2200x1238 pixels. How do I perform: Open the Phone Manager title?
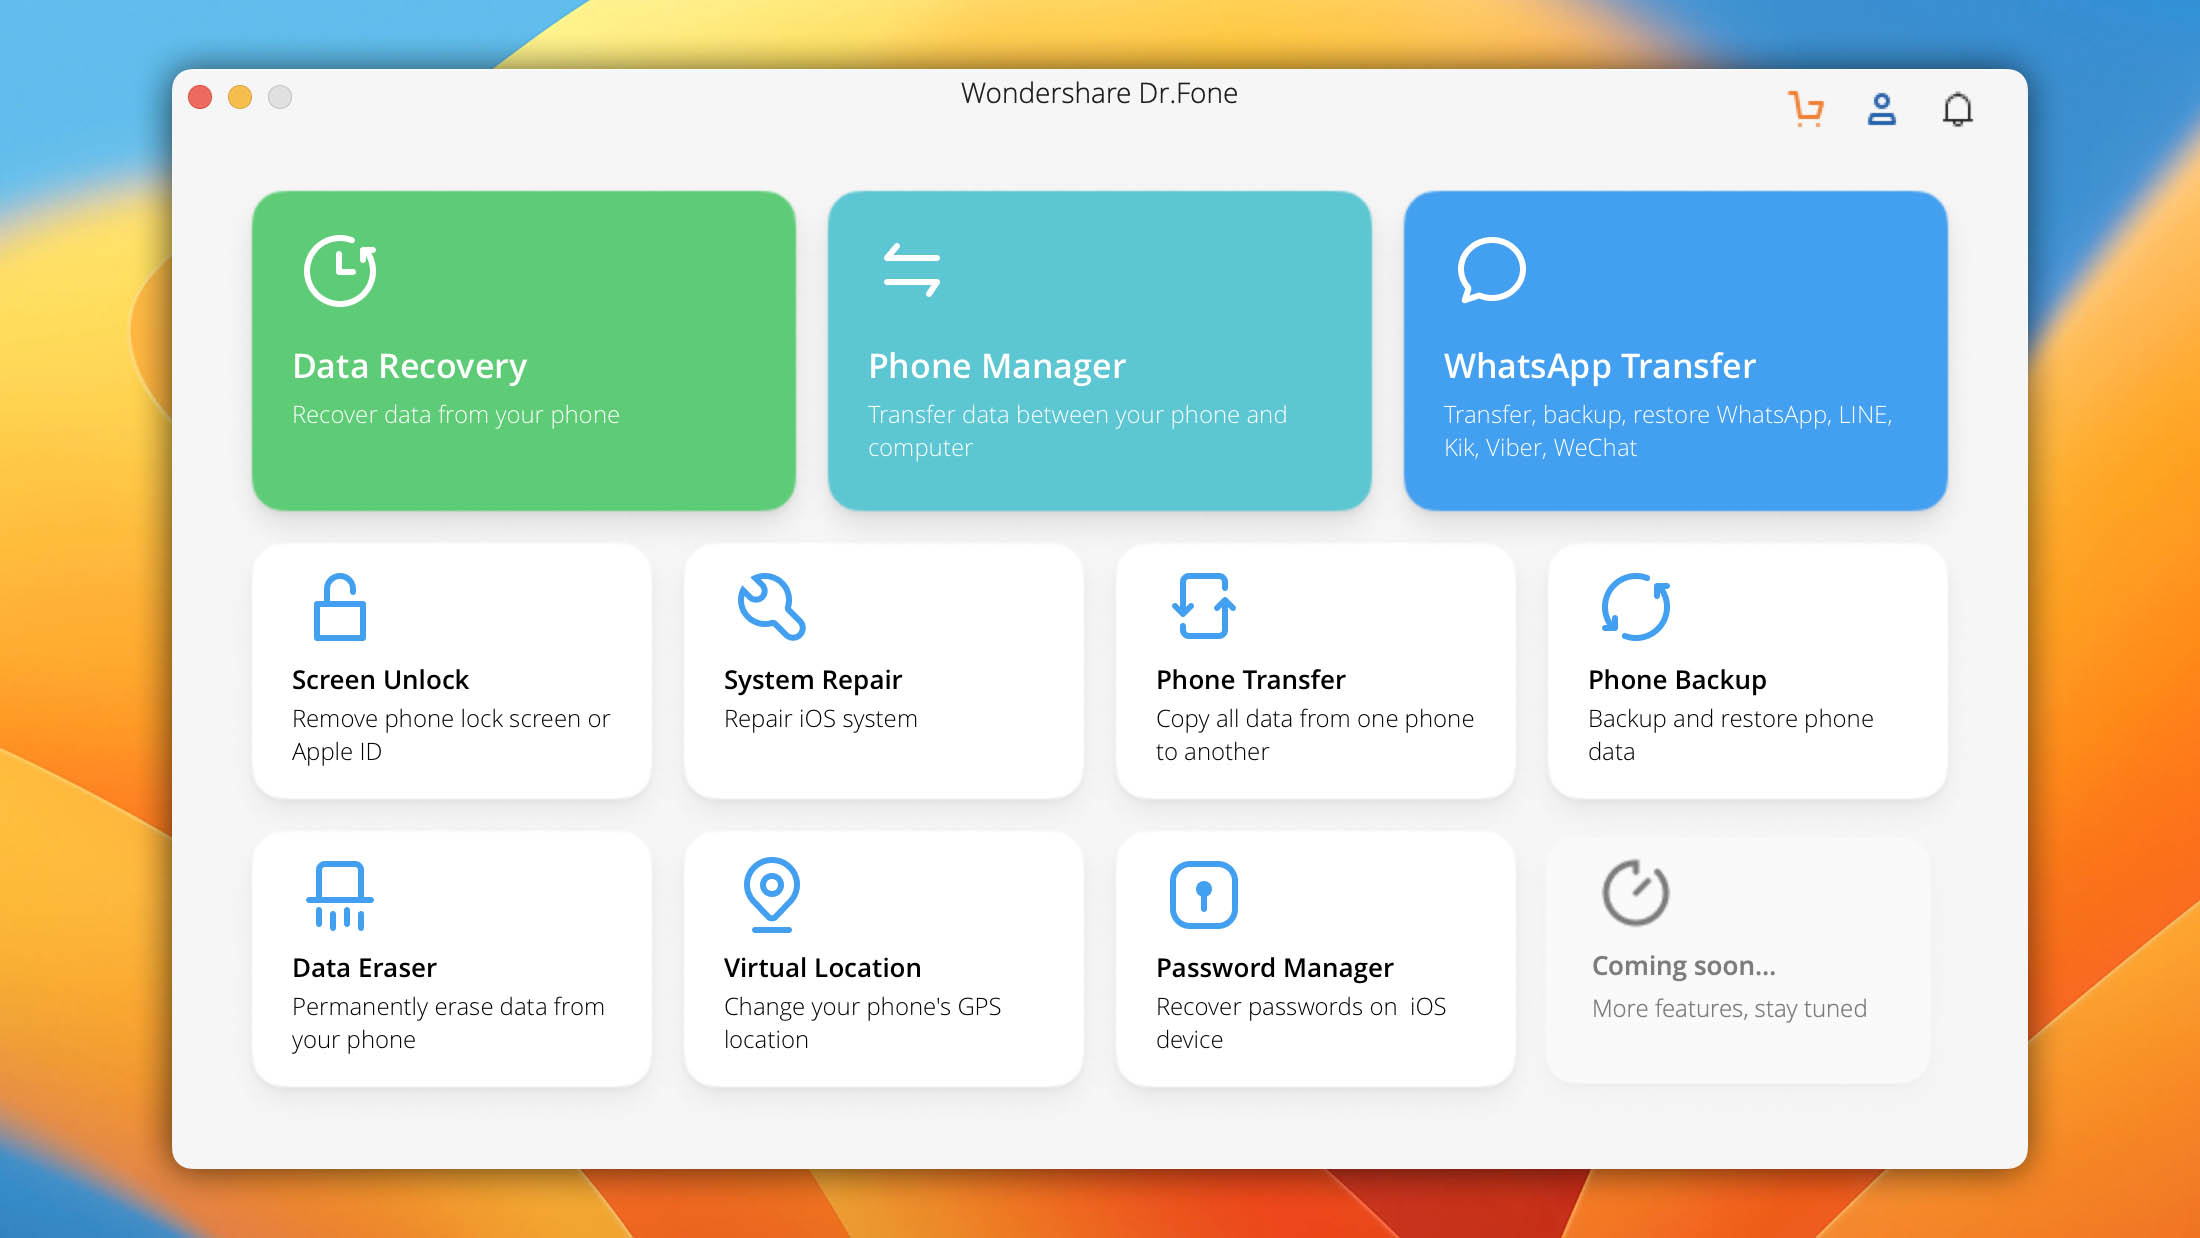(x=997, y=366)
